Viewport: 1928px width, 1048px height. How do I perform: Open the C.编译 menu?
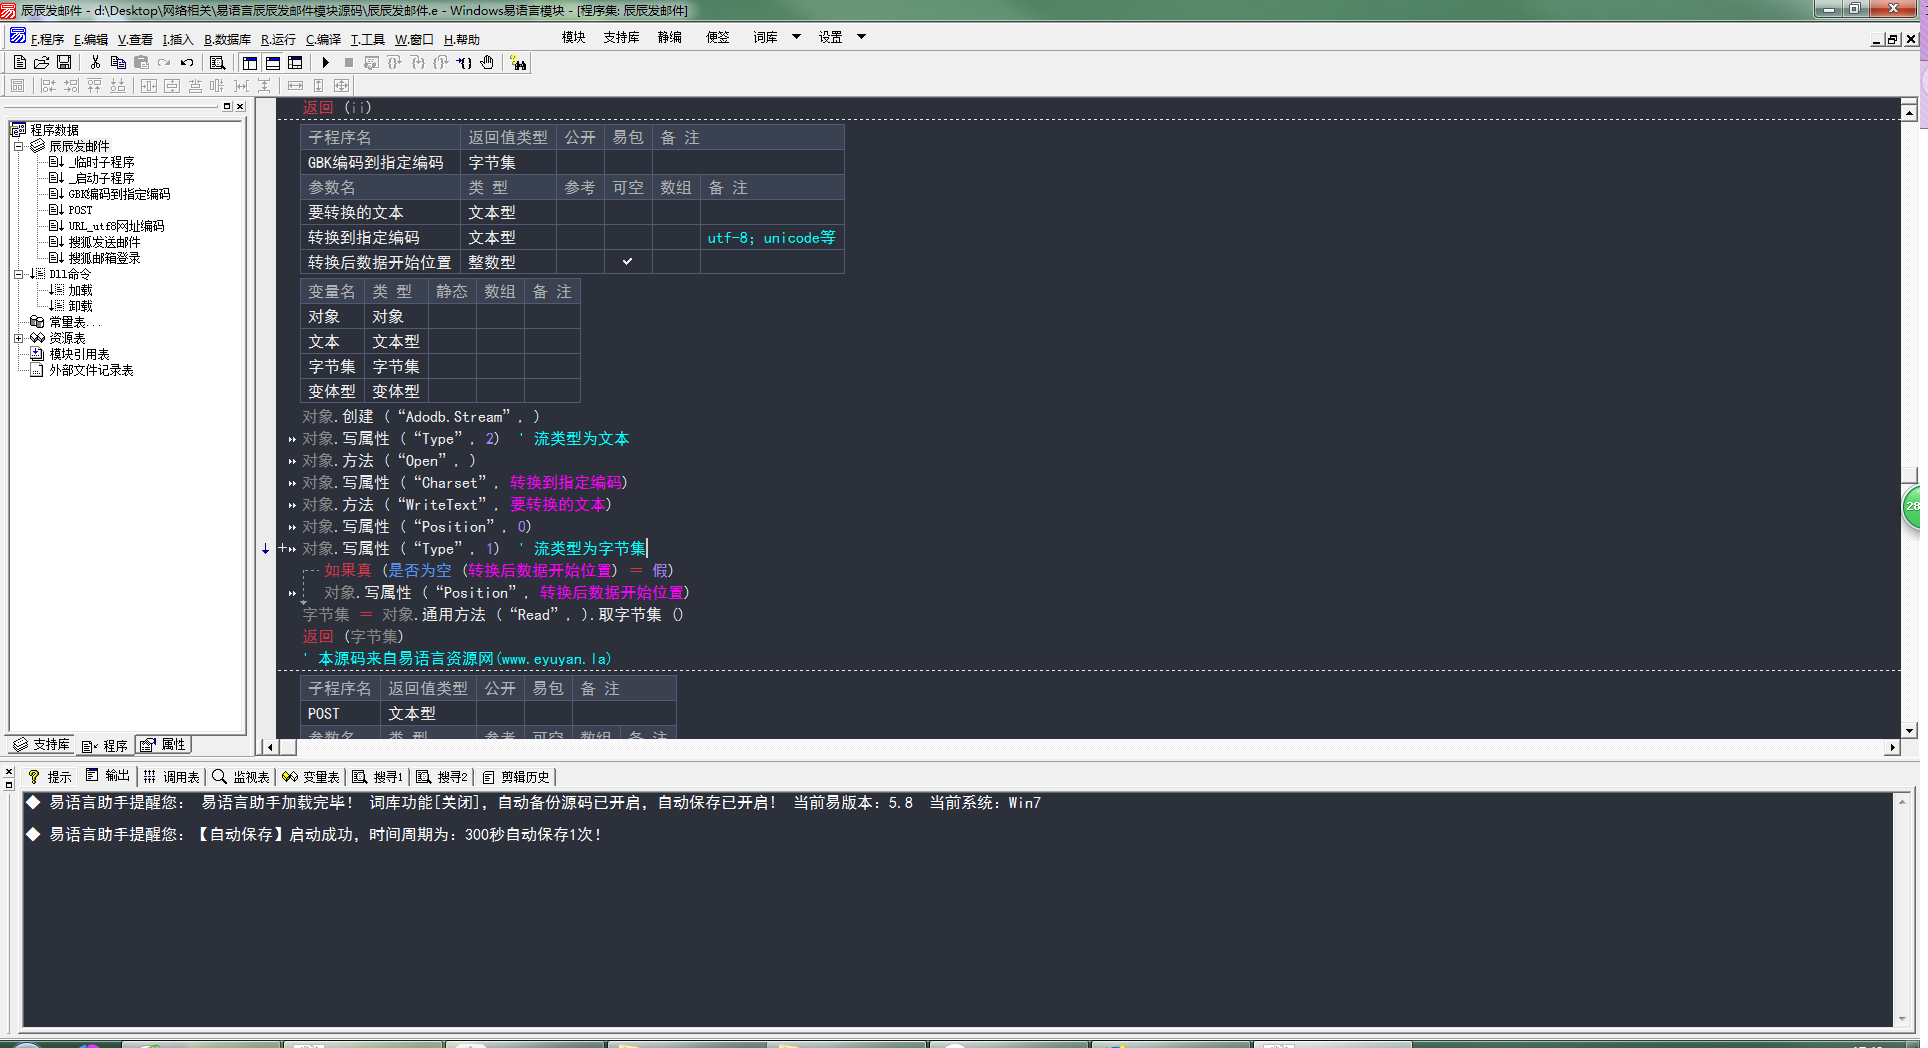323,40
